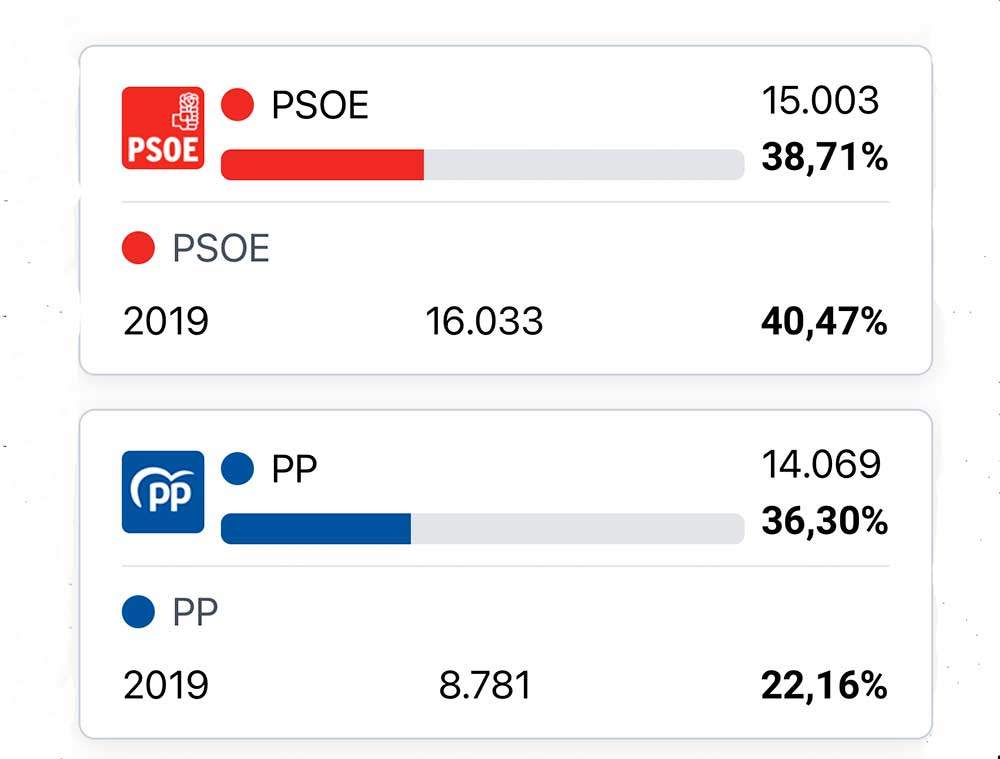Click the PP vote count 14.069

click(x=821, y=464)
